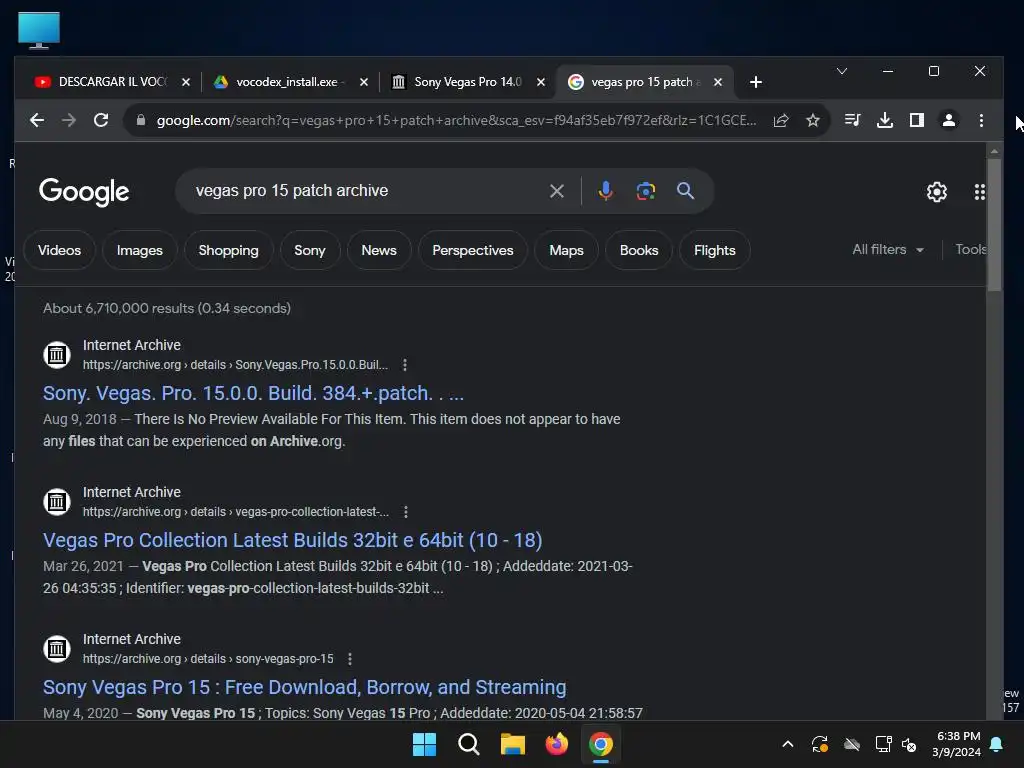Close the vocodex_install.exe tab
The image size is (1024, 768).
pyautogui.click(x=364, y=82)
